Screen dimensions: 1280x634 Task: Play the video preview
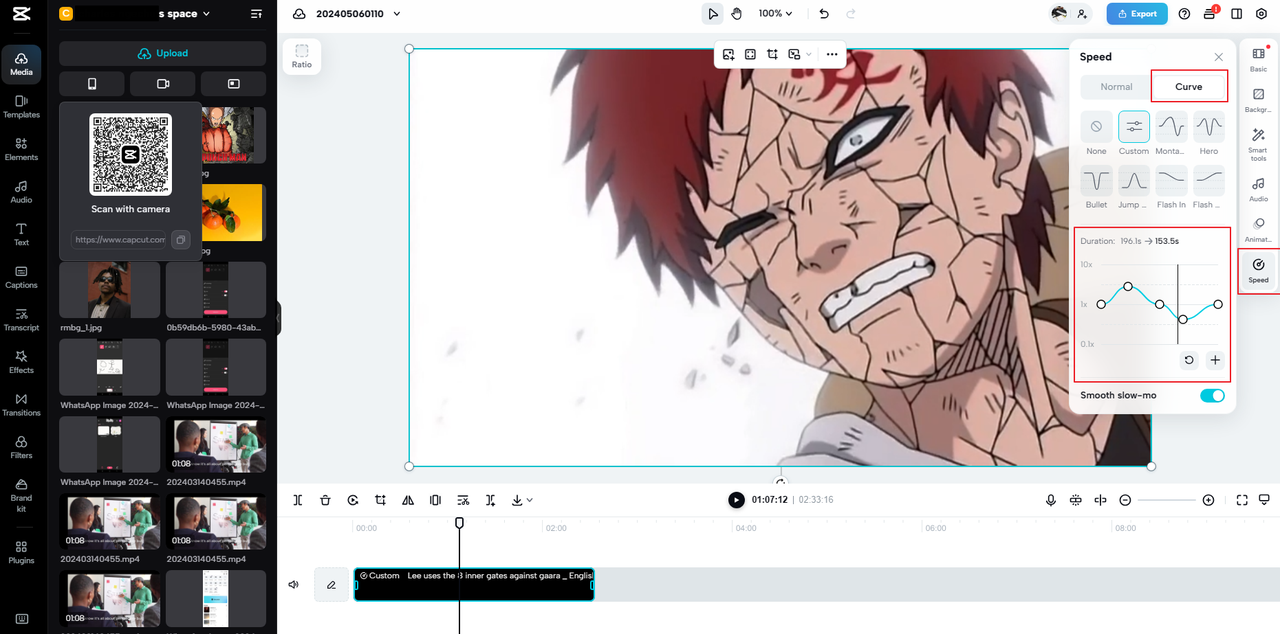pyautogui.click(x=736, y=500)
